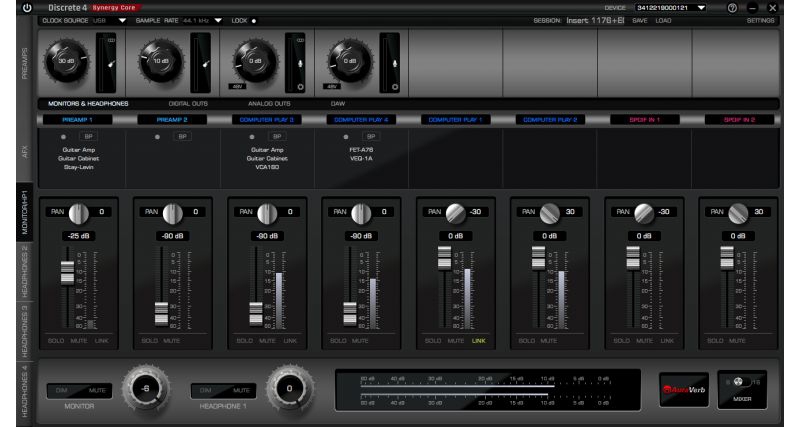
Task: Open the Sample Rate dropdown
Action: [218, 21]
